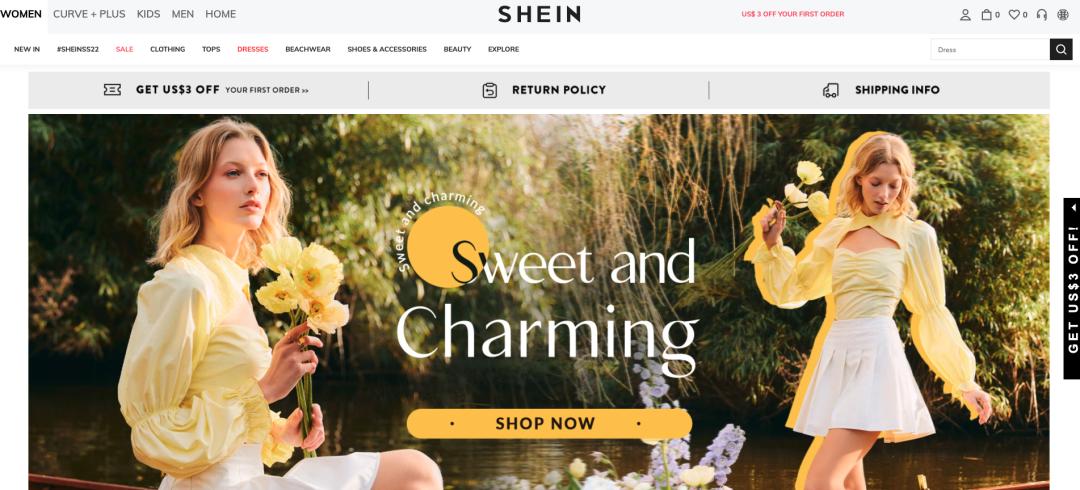The height and width of the screenshot is (490, 1080).
Task: Focus the Dress search input field
Action: 990,50
